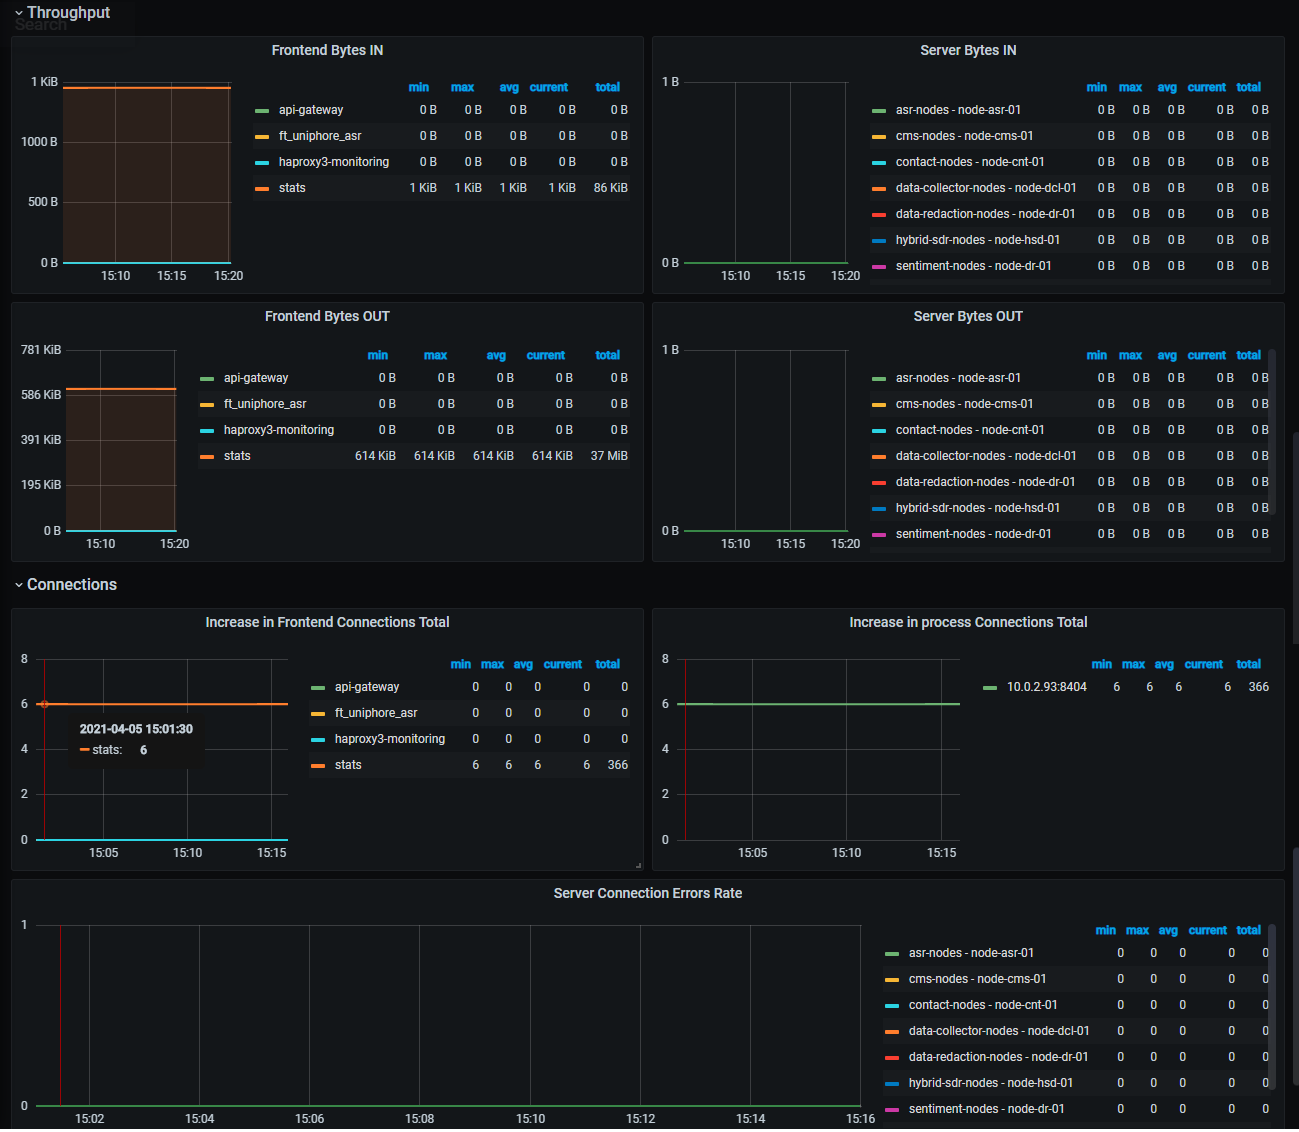Sort Server Bytes OUT legend by total
This screenshot has width=1299, height=1132.
(1249, 355)
